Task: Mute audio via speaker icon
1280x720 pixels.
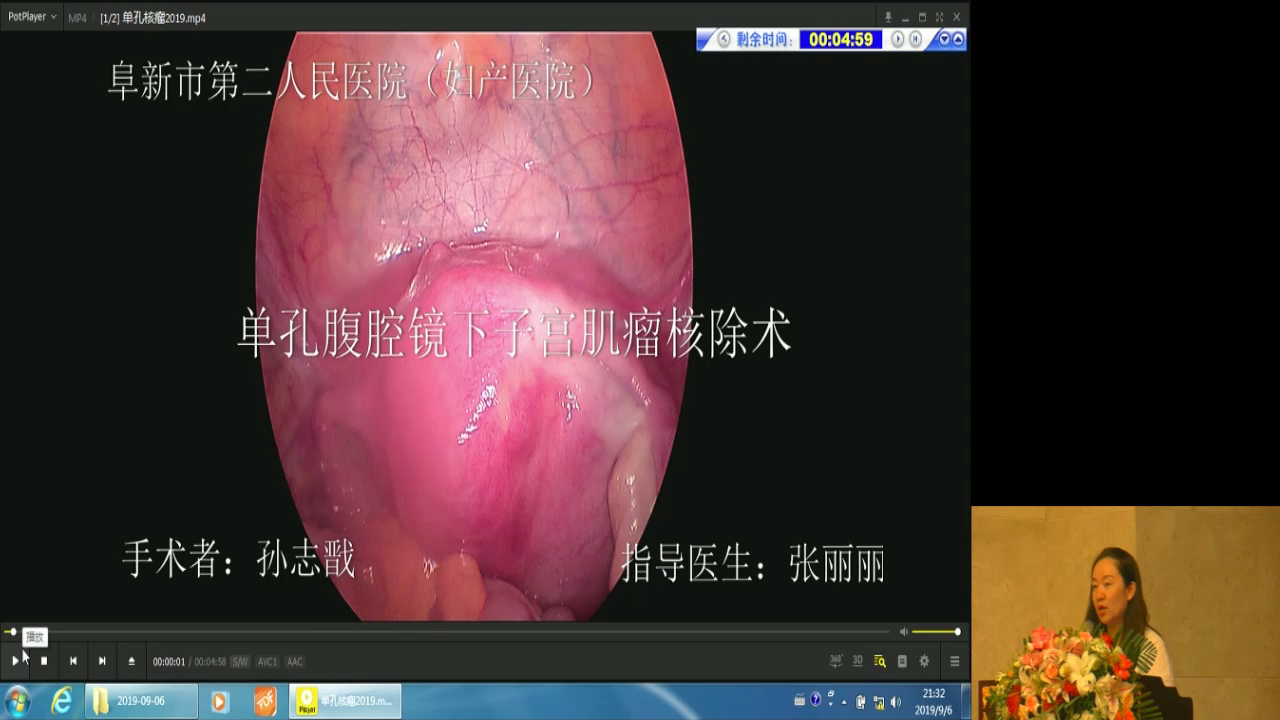Action: [903, 632]
